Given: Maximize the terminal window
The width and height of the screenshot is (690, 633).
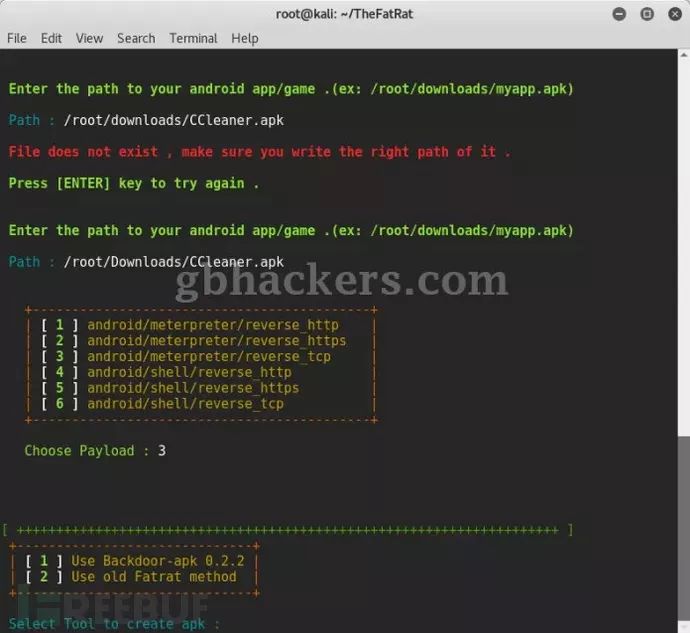Looking at the screenshot, I should point(647,14).
